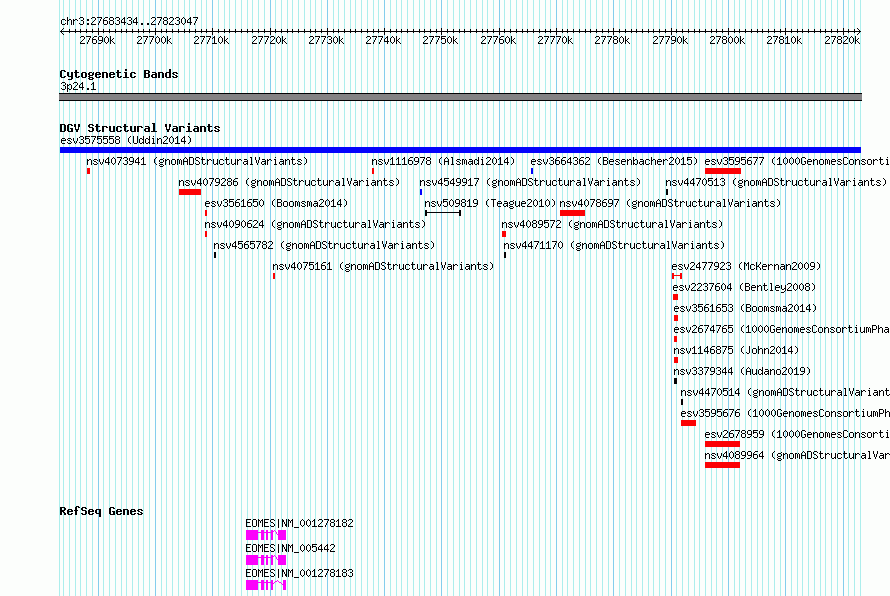Open nsv509819 (Teague2010) variant label
The width and height of the screenshot is (890, 596).
[x=490, y=203]
